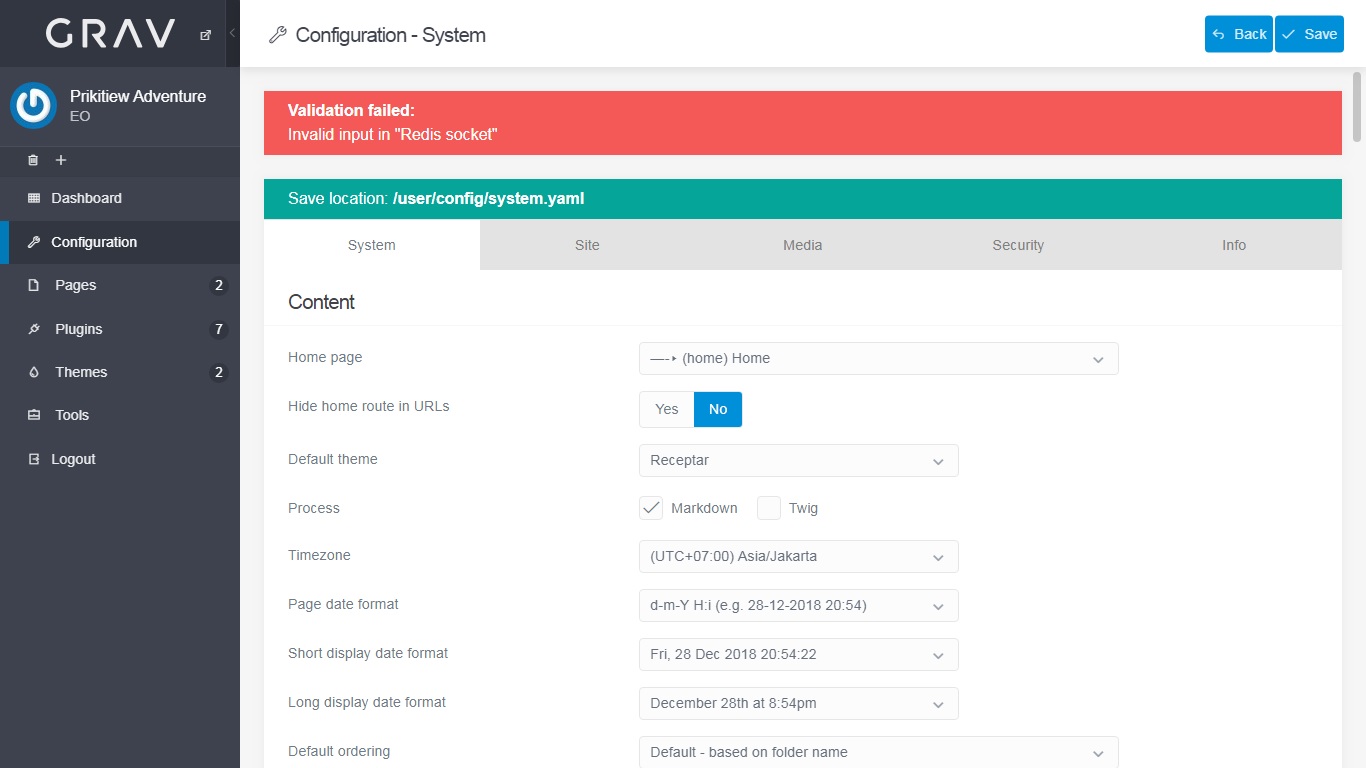Click the Content section heading

point(321,302)
